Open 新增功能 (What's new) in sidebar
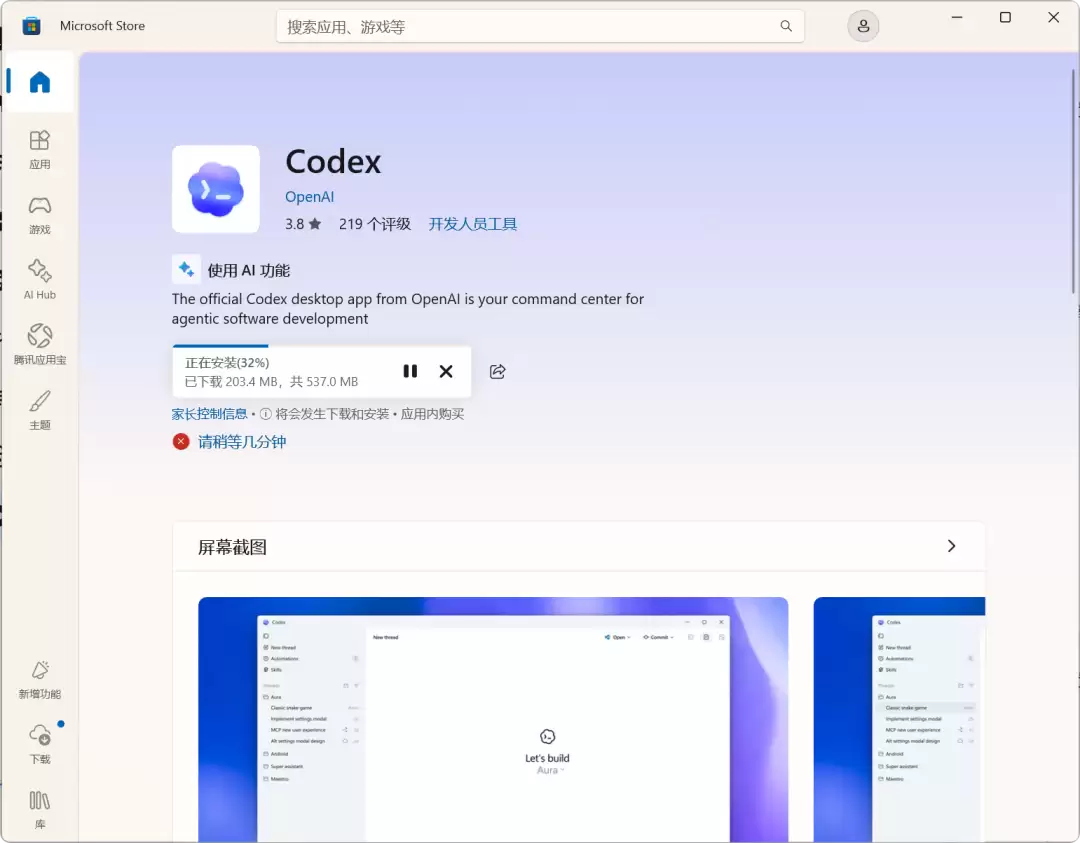 [39, 680]
